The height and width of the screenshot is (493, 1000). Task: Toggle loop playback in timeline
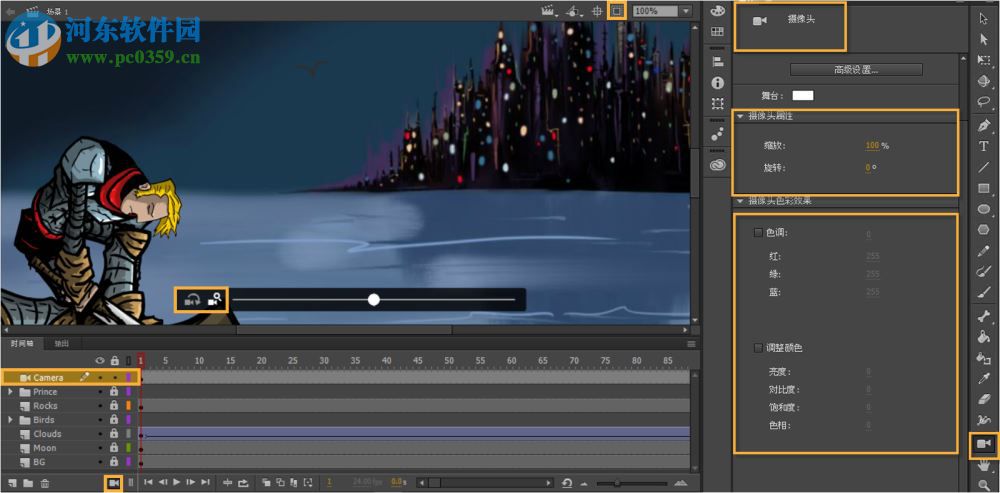click(x=242, y=483)
